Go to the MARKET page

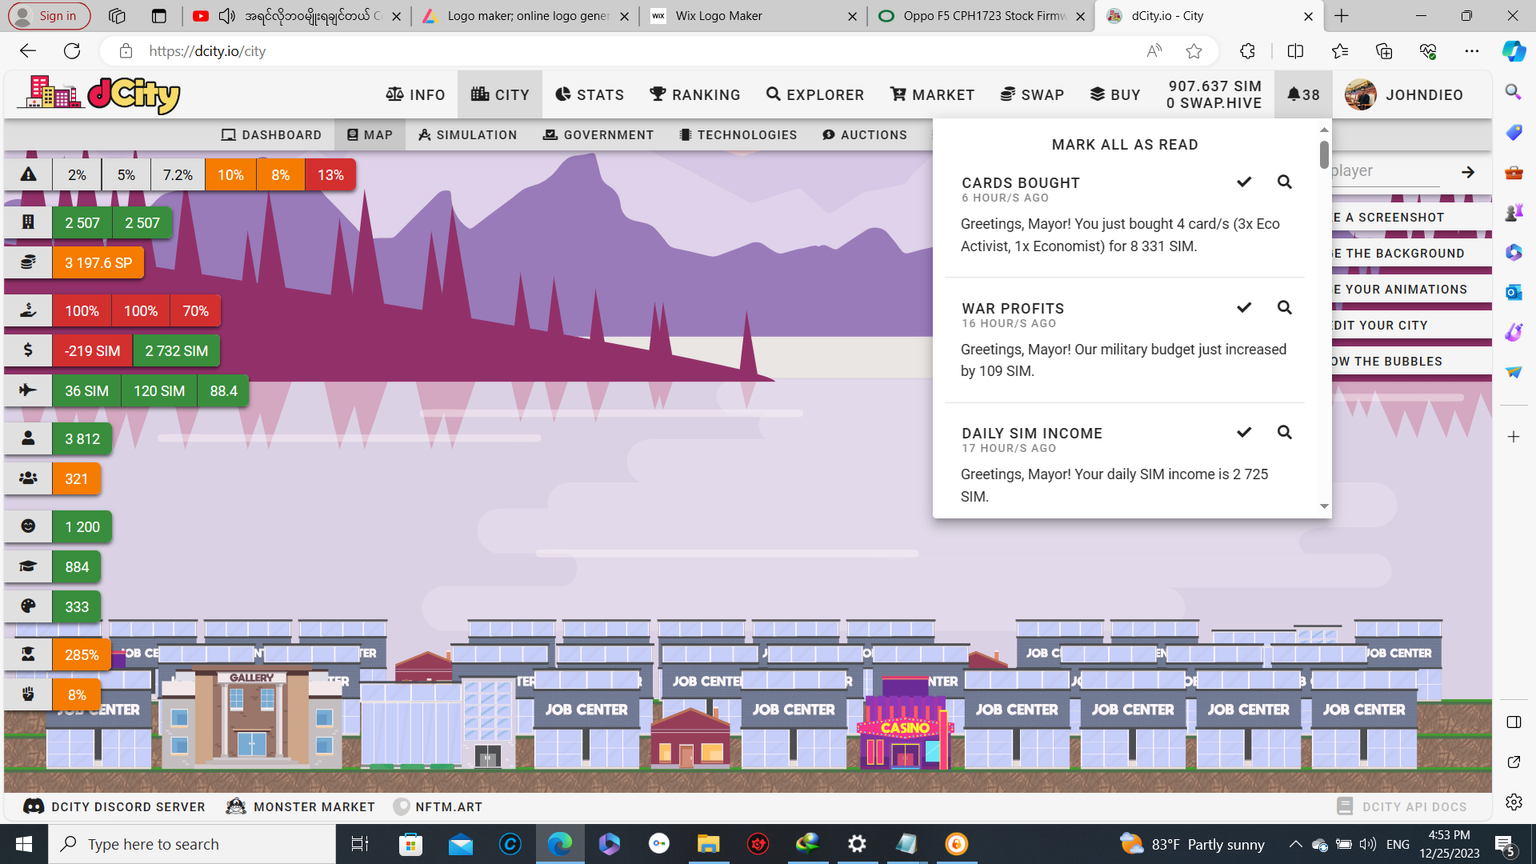pyautogui.click(x=932, y=95)
